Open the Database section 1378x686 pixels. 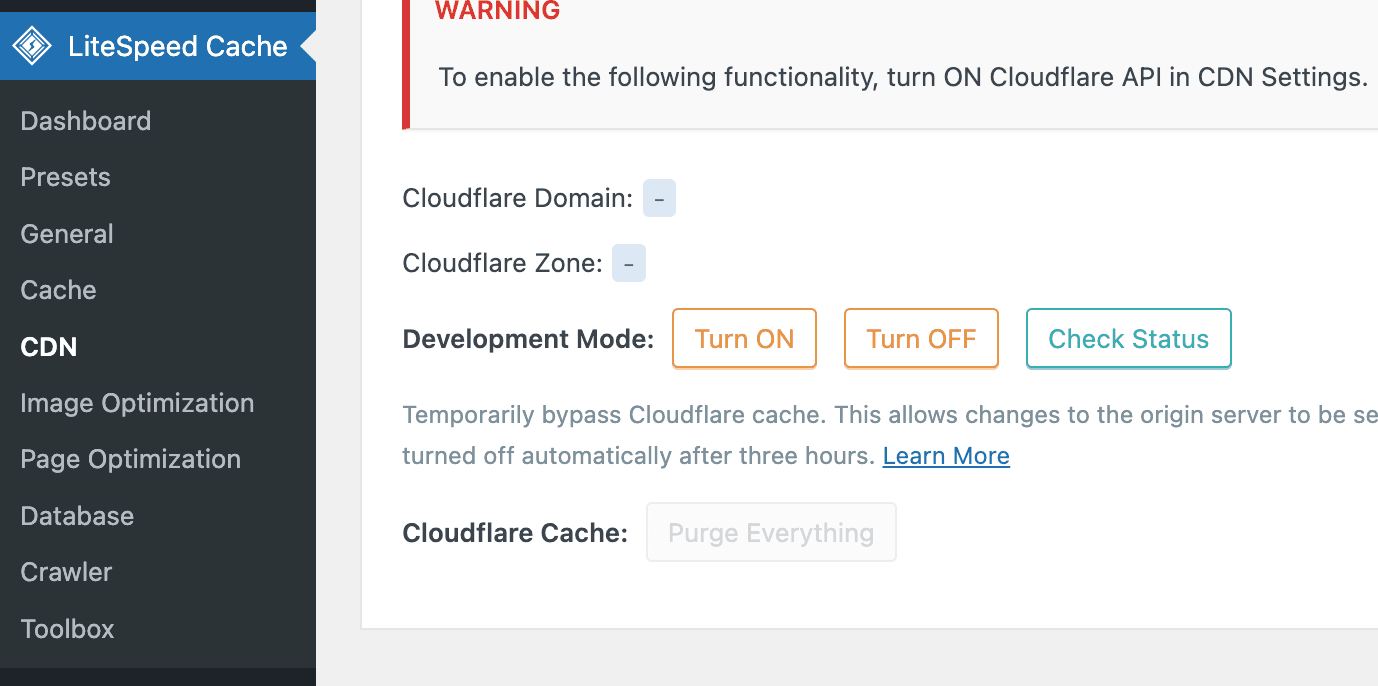coord(76,515)
